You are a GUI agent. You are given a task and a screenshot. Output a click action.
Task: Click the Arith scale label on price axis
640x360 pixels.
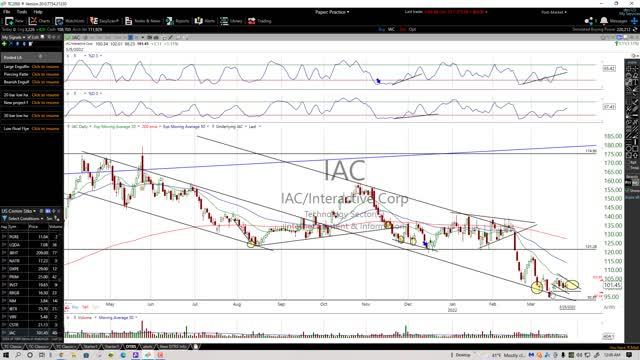tap(609, 307)
